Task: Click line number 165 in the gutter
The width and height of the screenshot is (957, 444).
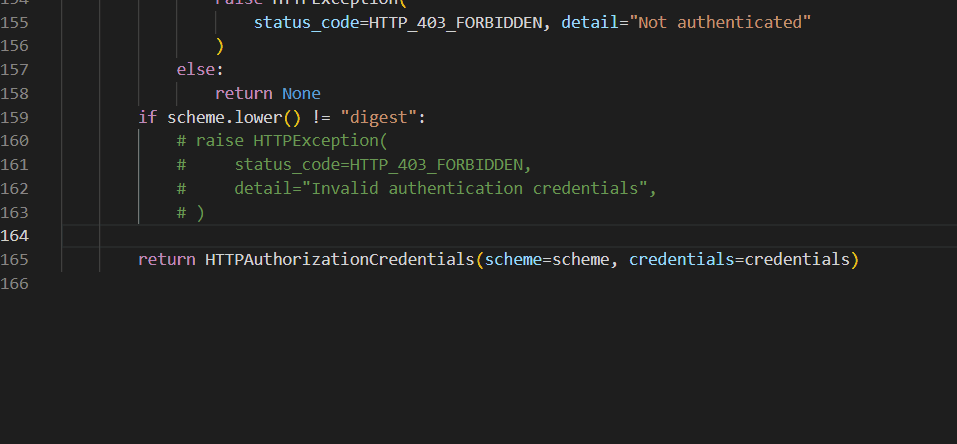Action: coord(14,260)
